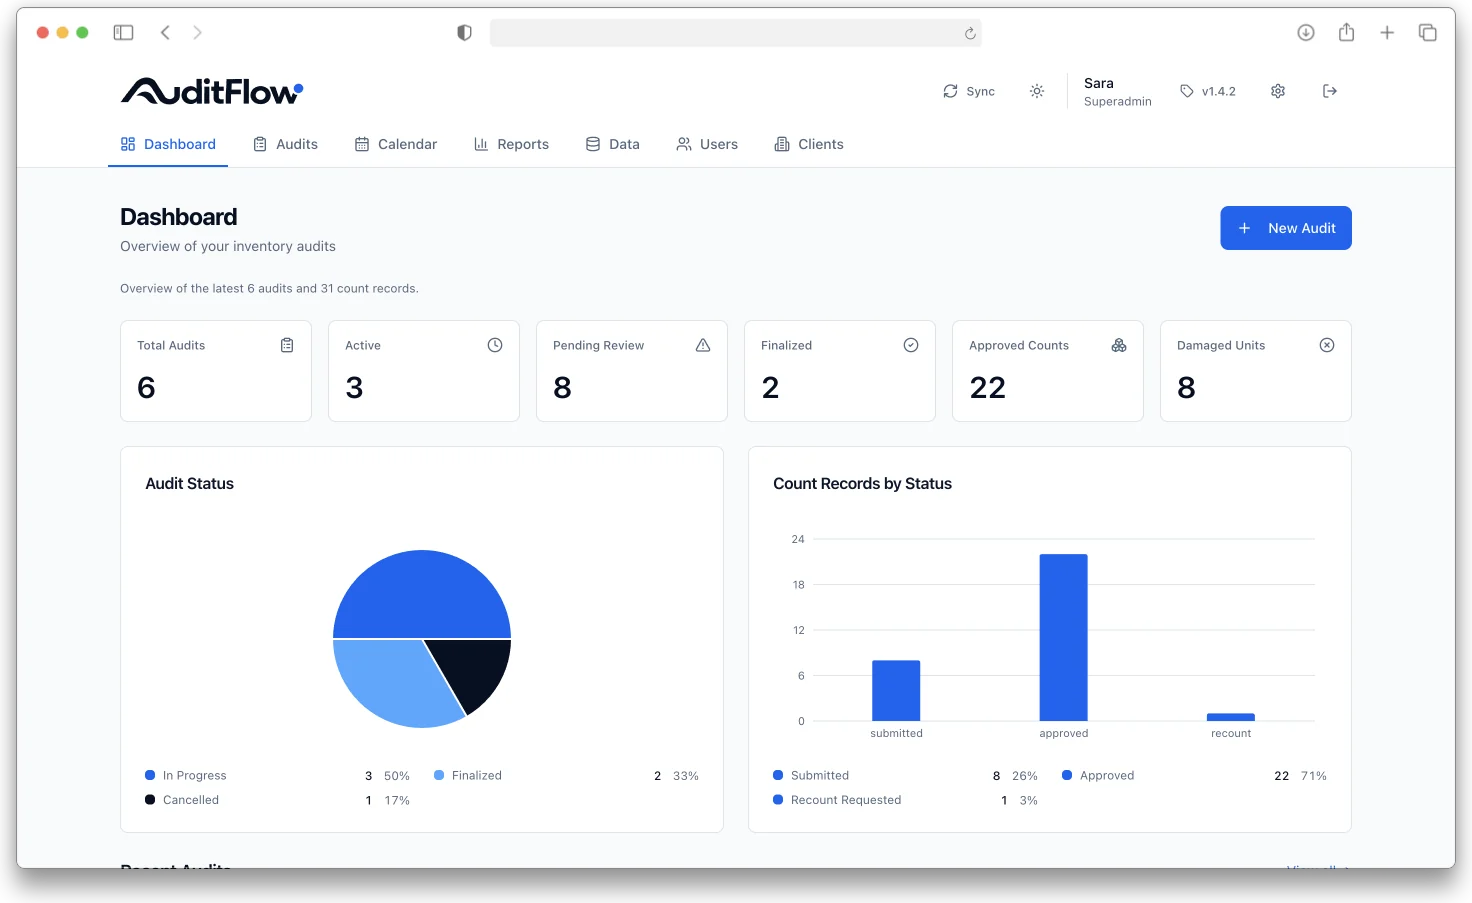Screen dimensions: 1472x903
Task: Open the Data tab
Action: pos(612,144)
